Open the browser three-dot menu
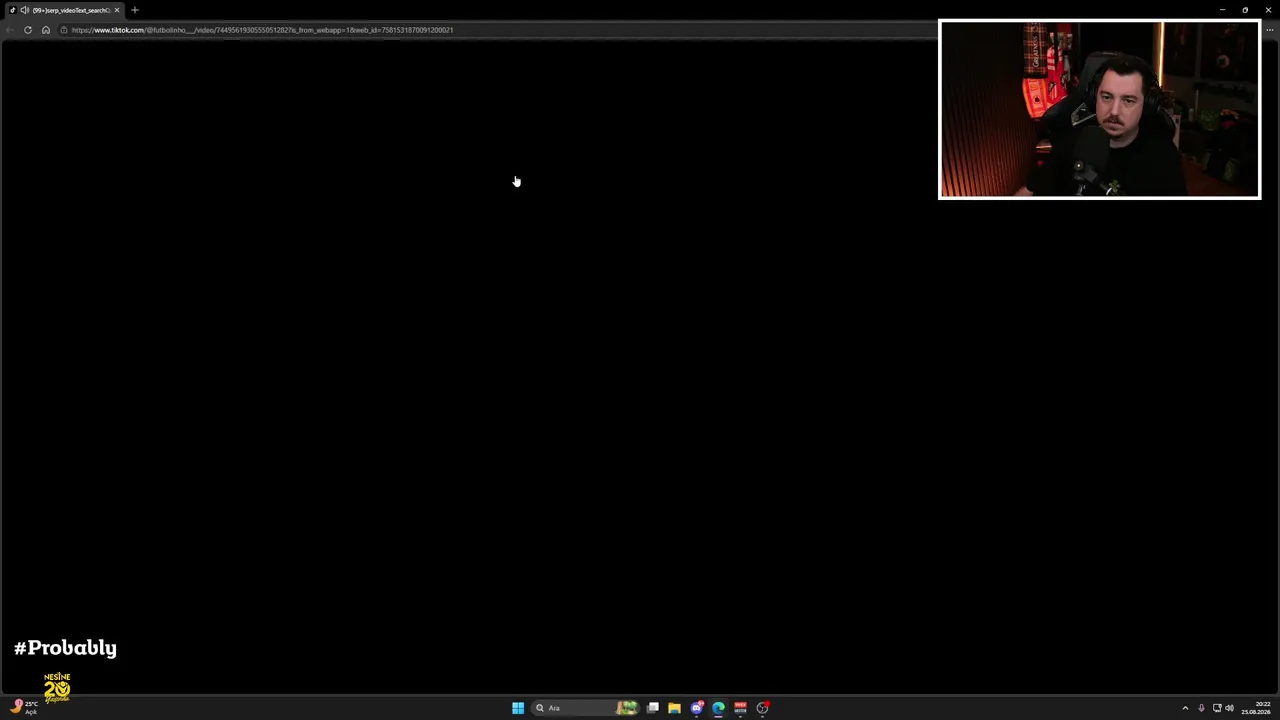The height and width of the screenshot is (720, 1280). [x=1270, y=30]
